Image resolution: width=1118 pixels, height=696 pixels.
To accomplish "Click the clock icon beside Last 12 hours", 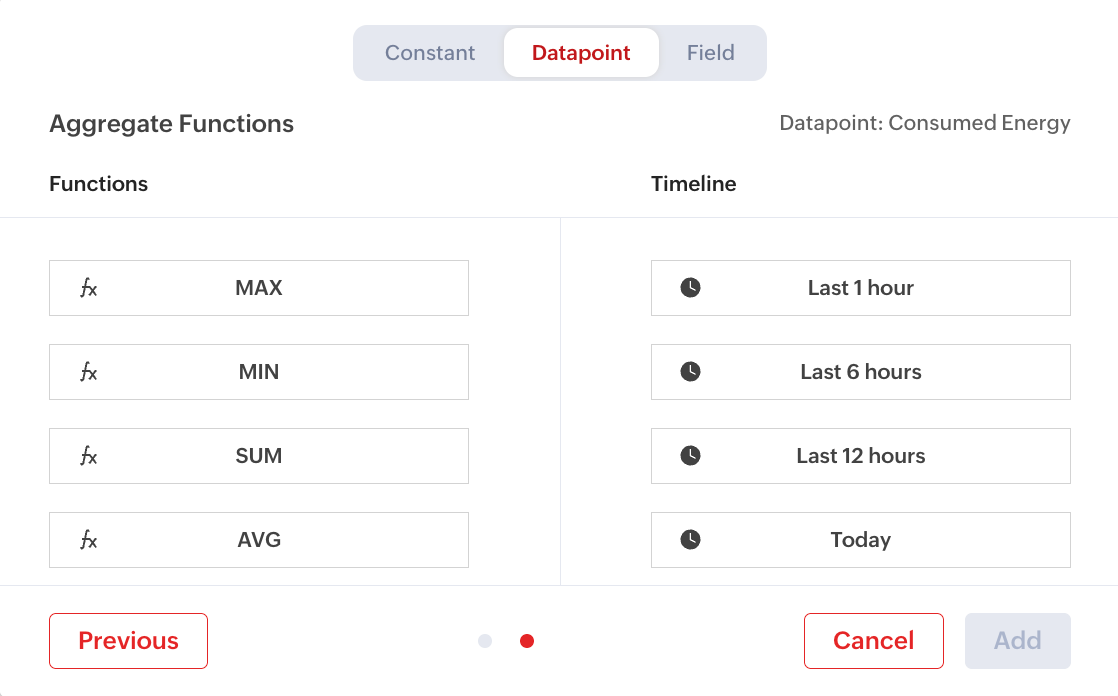I will [690, 456].
